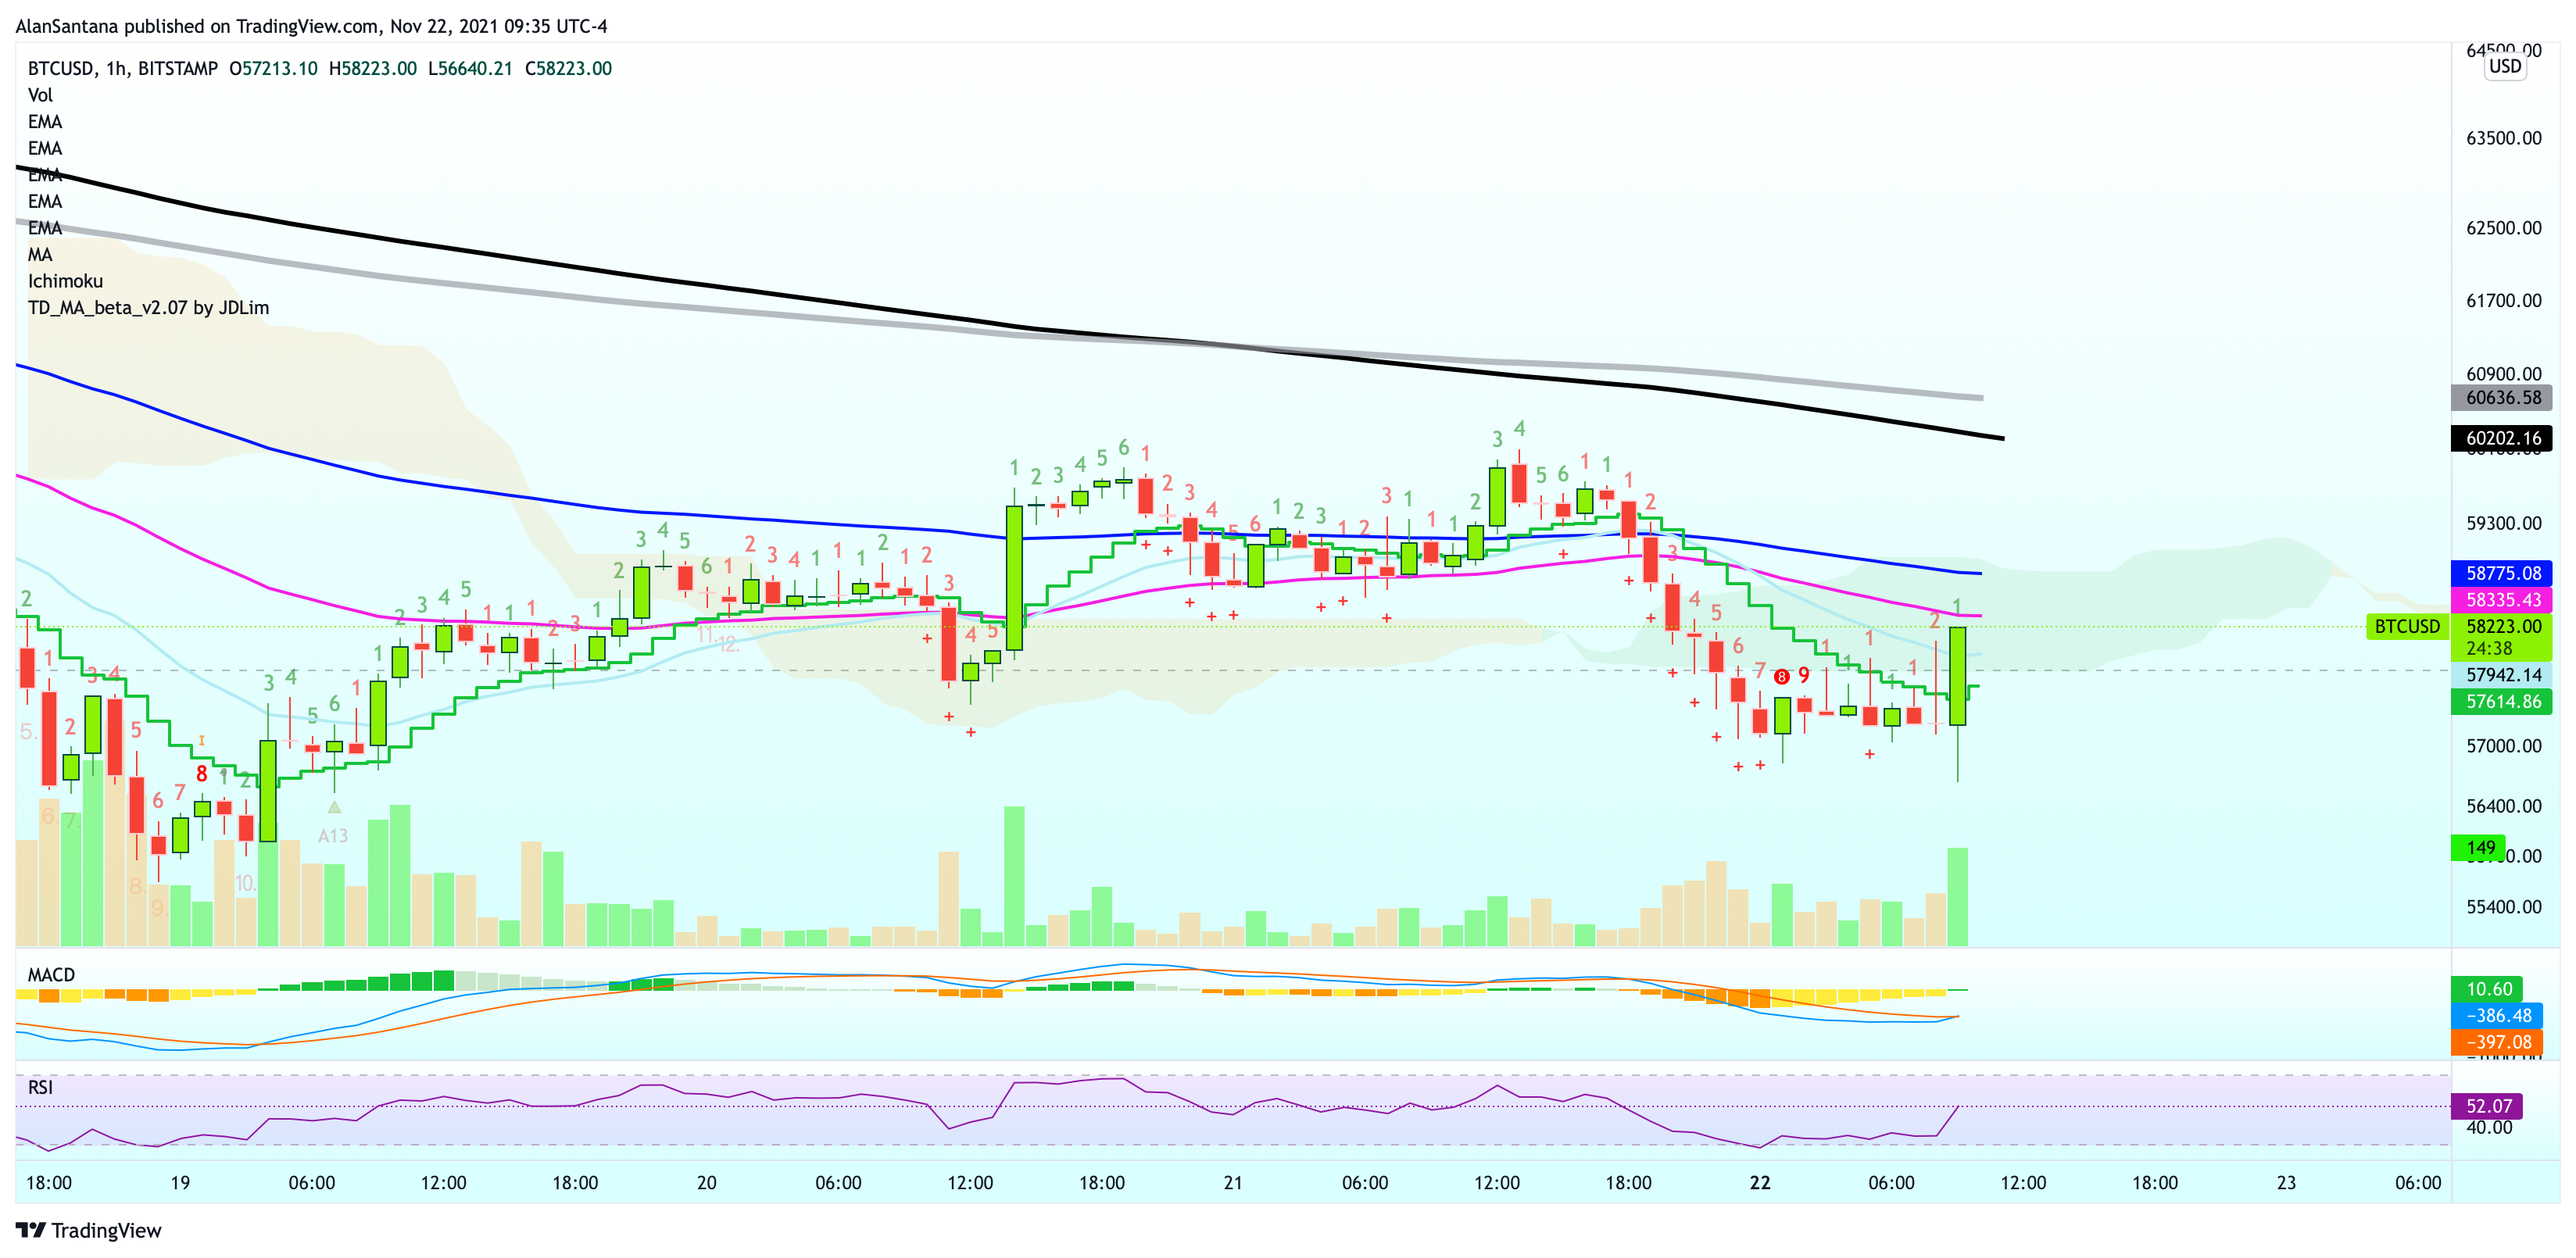Click the 56400.00 price axis label
The height and width of the screenshot is (1258, 2576).
click(2503, 806)
